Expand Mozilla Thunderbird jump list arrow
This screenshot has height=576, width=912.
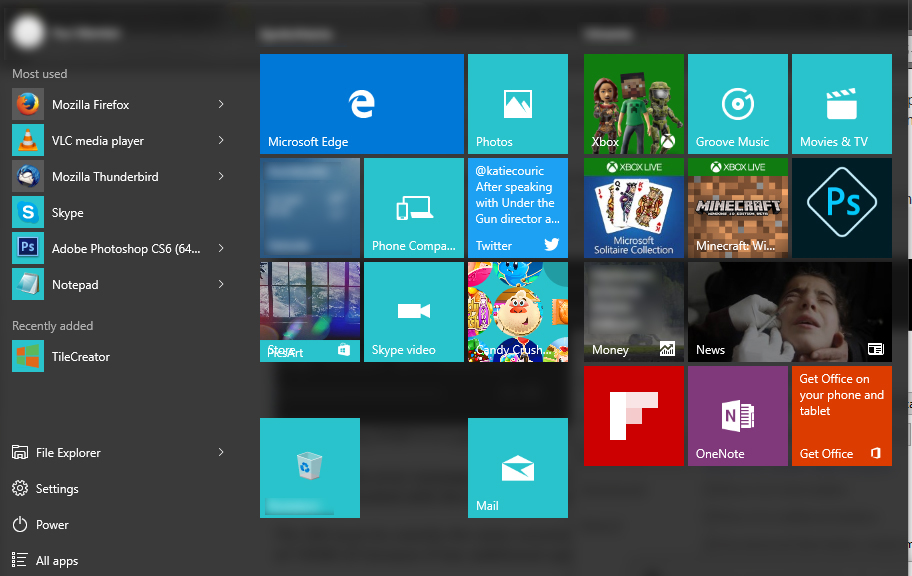pos(221,176)
